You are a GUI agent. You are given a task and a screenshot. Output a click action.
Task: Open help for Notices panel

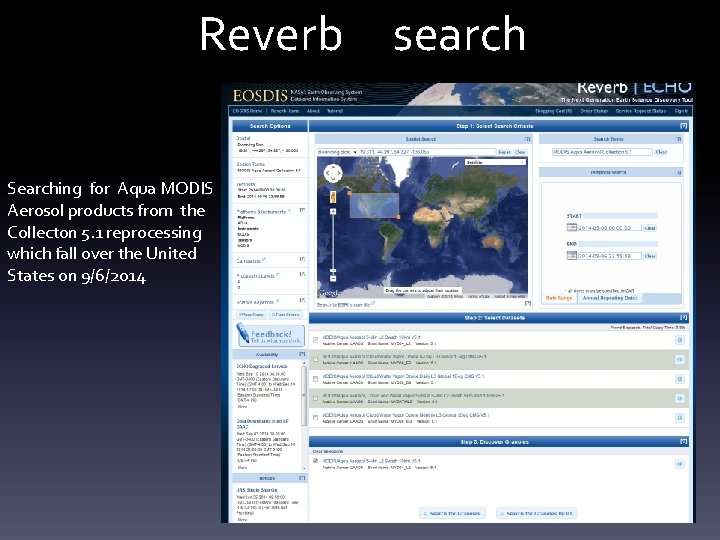pos(302,478)
